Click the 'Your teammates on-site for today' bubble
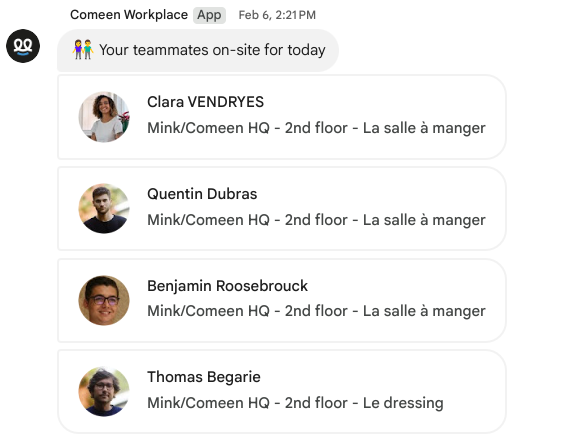Screen dimensions: 562x440 tap(198, 50)
